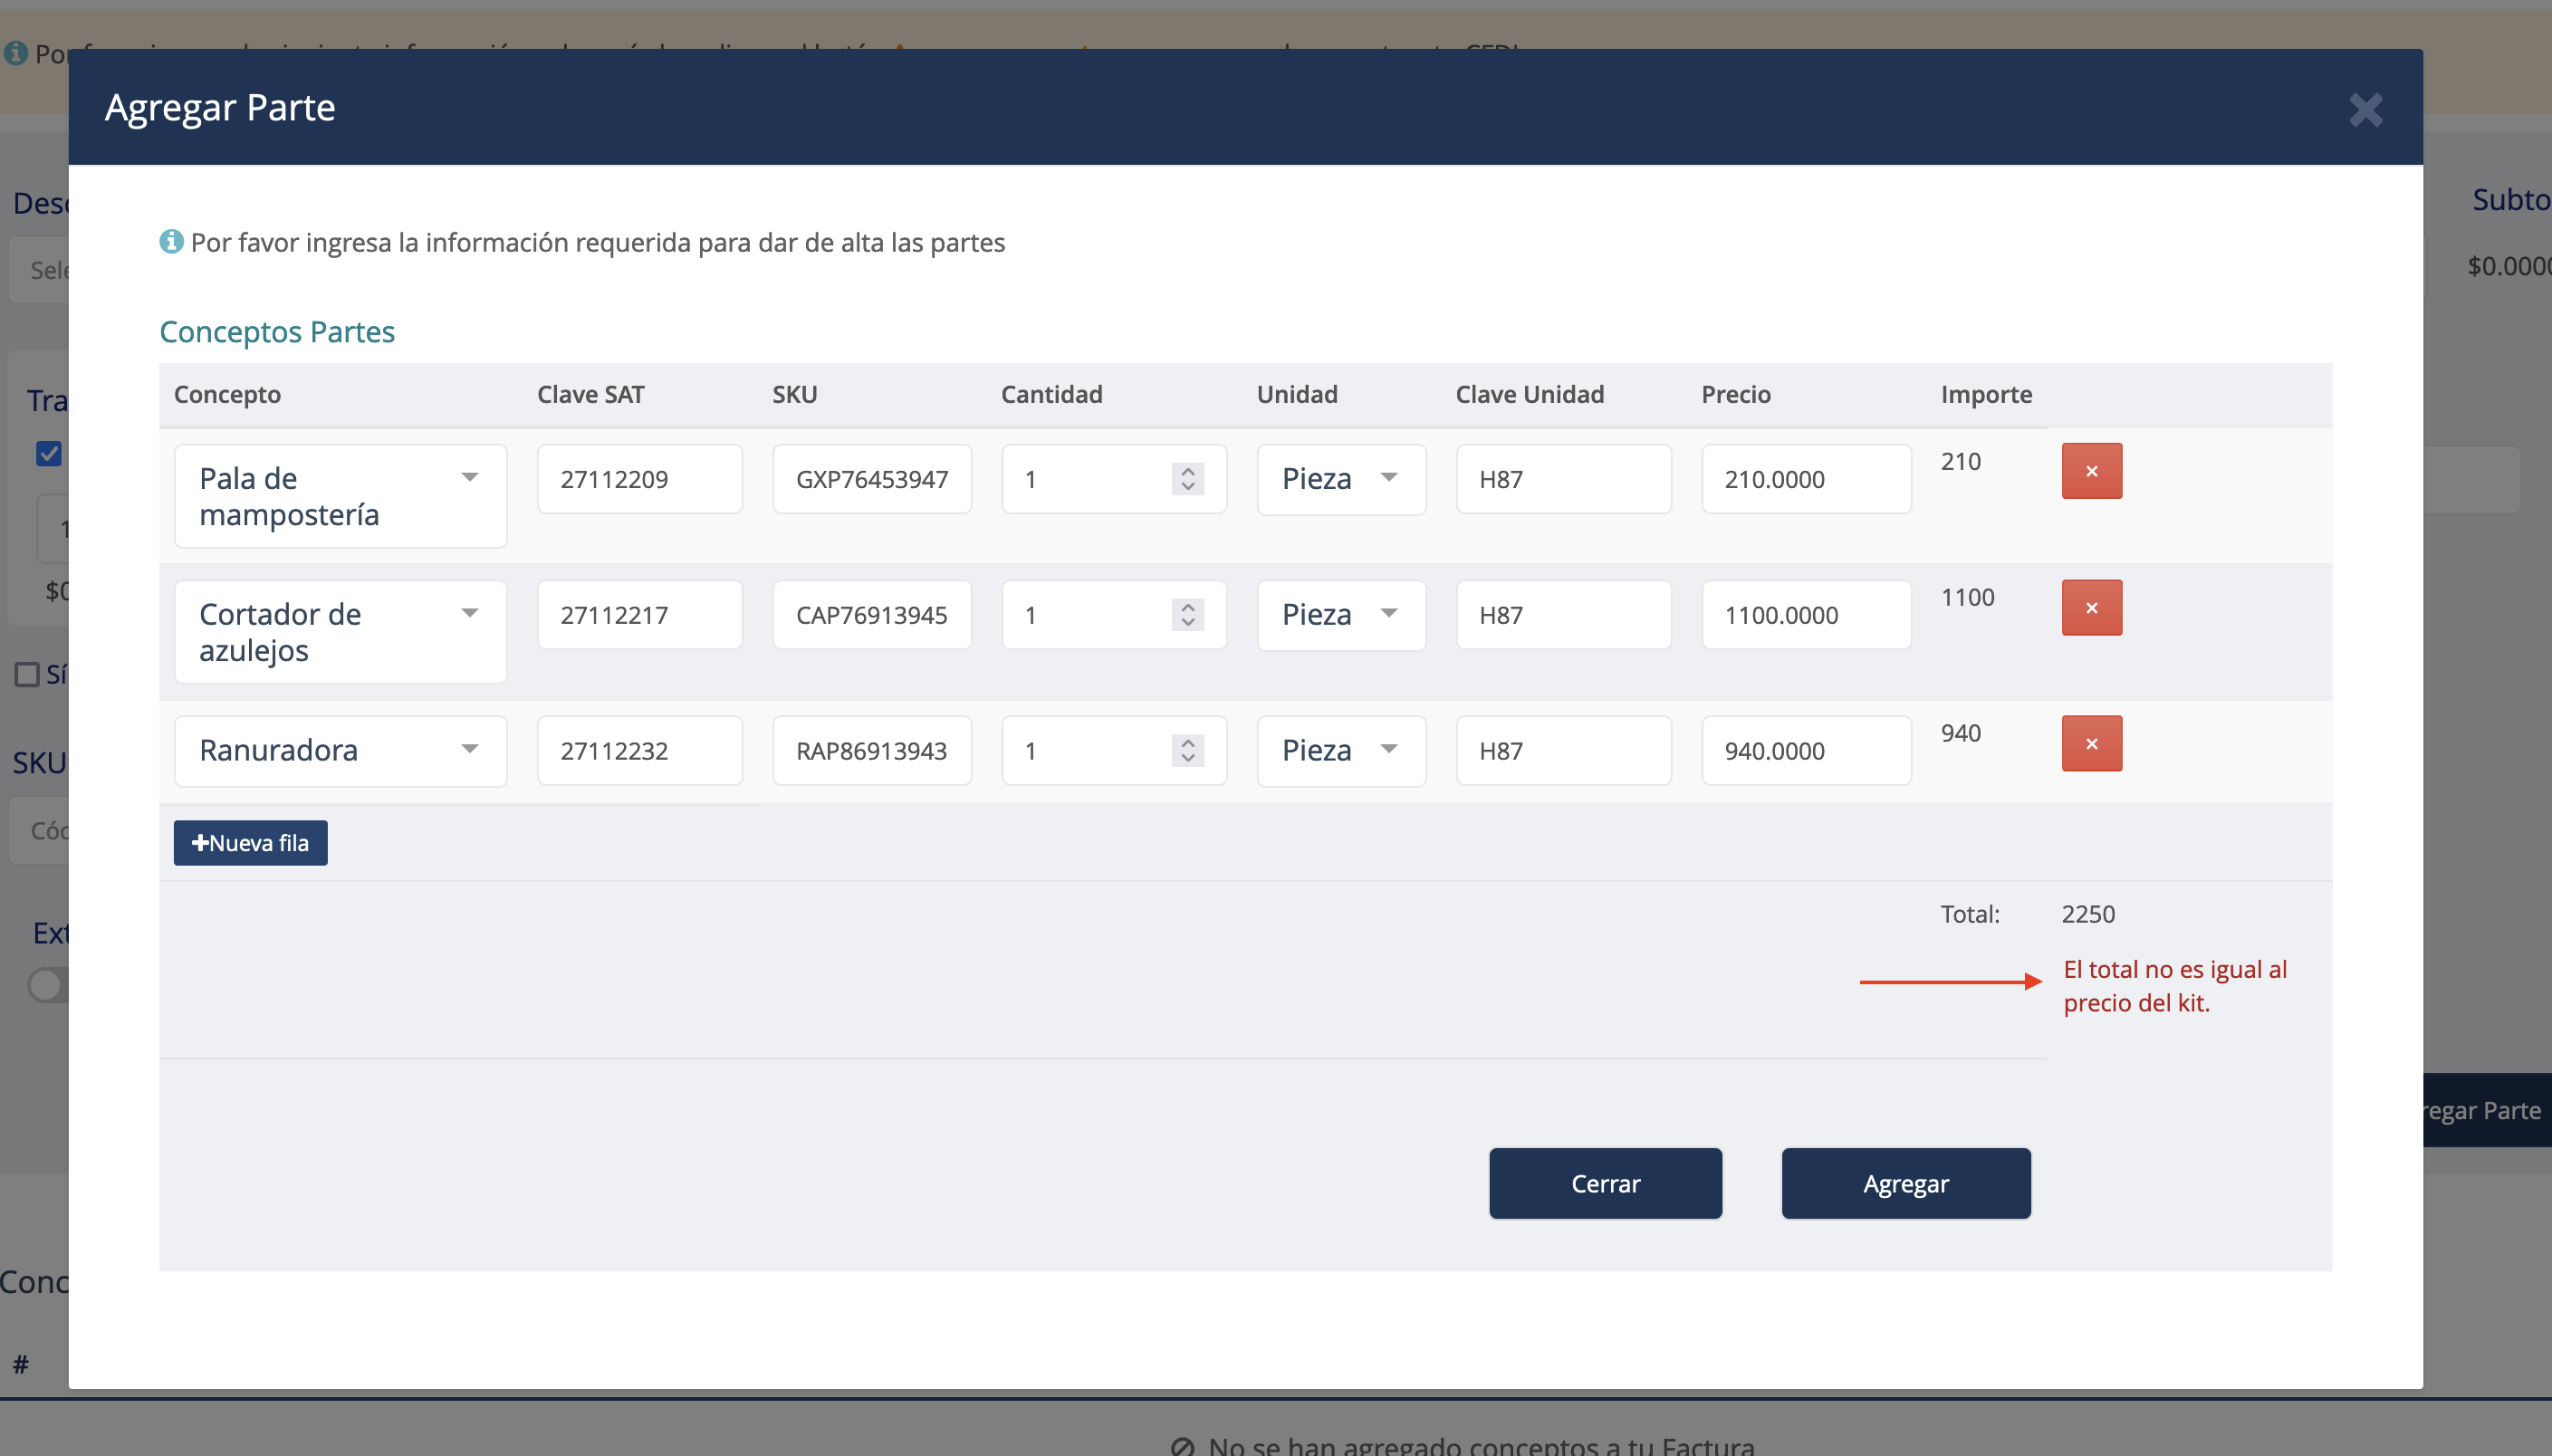Adjust quantity stepper for Cortador de azulejos

1187,615
